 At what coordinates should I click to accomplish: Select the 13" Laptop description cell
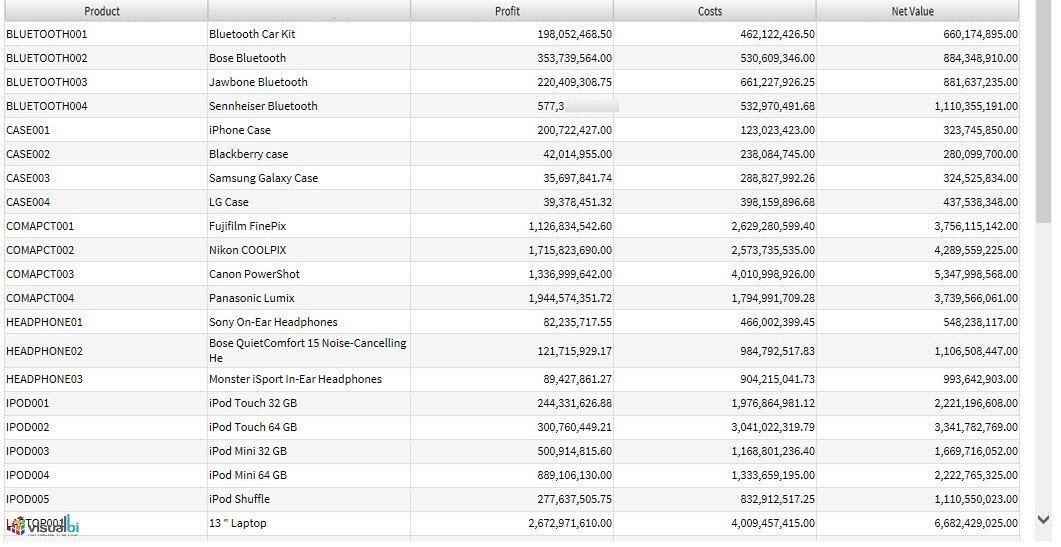[238, 523]
